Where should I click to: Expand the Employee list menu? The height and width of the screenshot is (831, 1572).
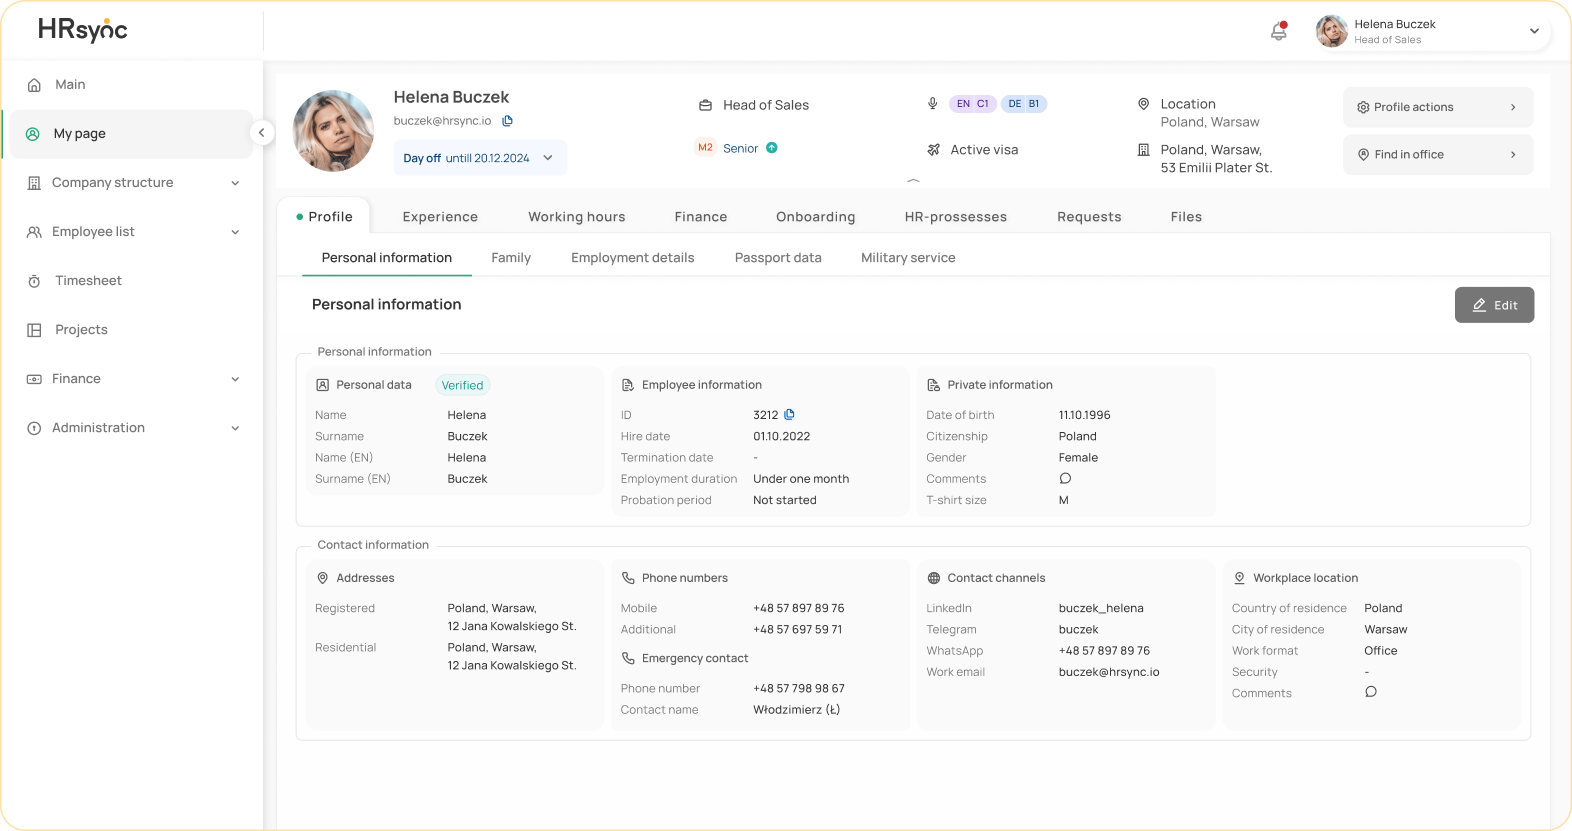[x=235, y=232]
